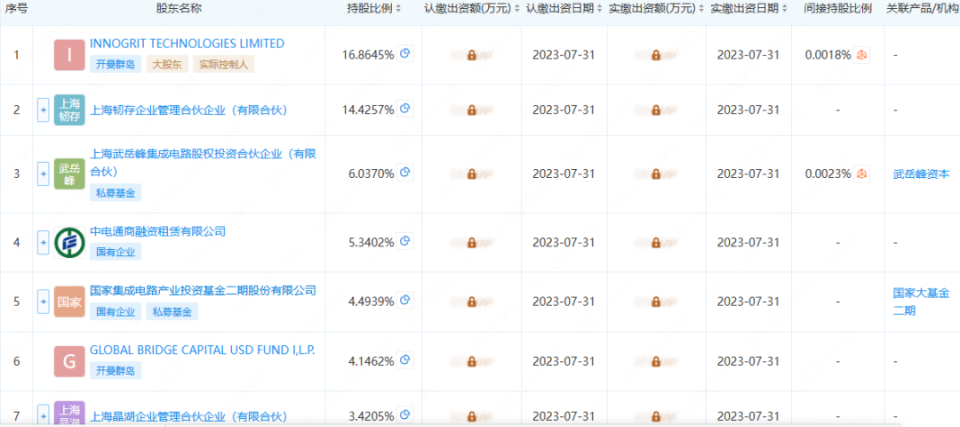Open shareholding chart icon beside 4.4939%
This screenshot has height=427, width=960.
[x=404, y=300]
